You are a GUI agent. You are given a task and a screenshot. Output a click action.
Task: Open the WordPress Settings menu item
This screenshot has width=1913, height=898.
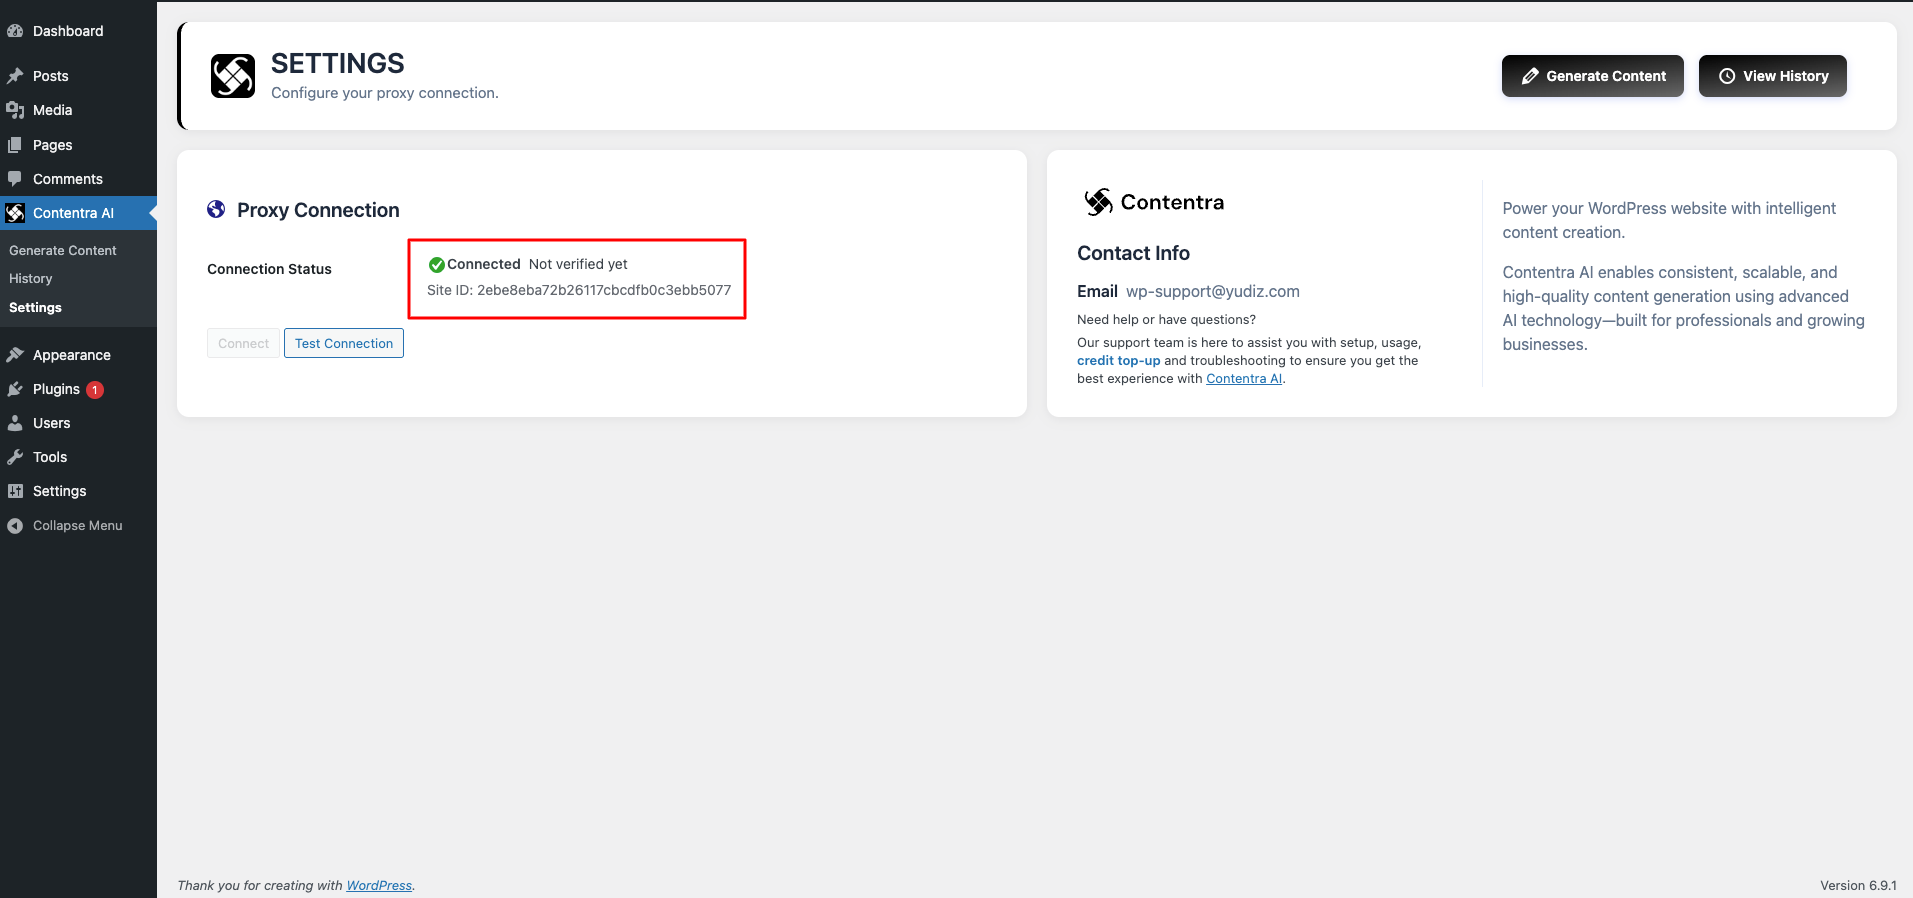(x=78, y=491)
